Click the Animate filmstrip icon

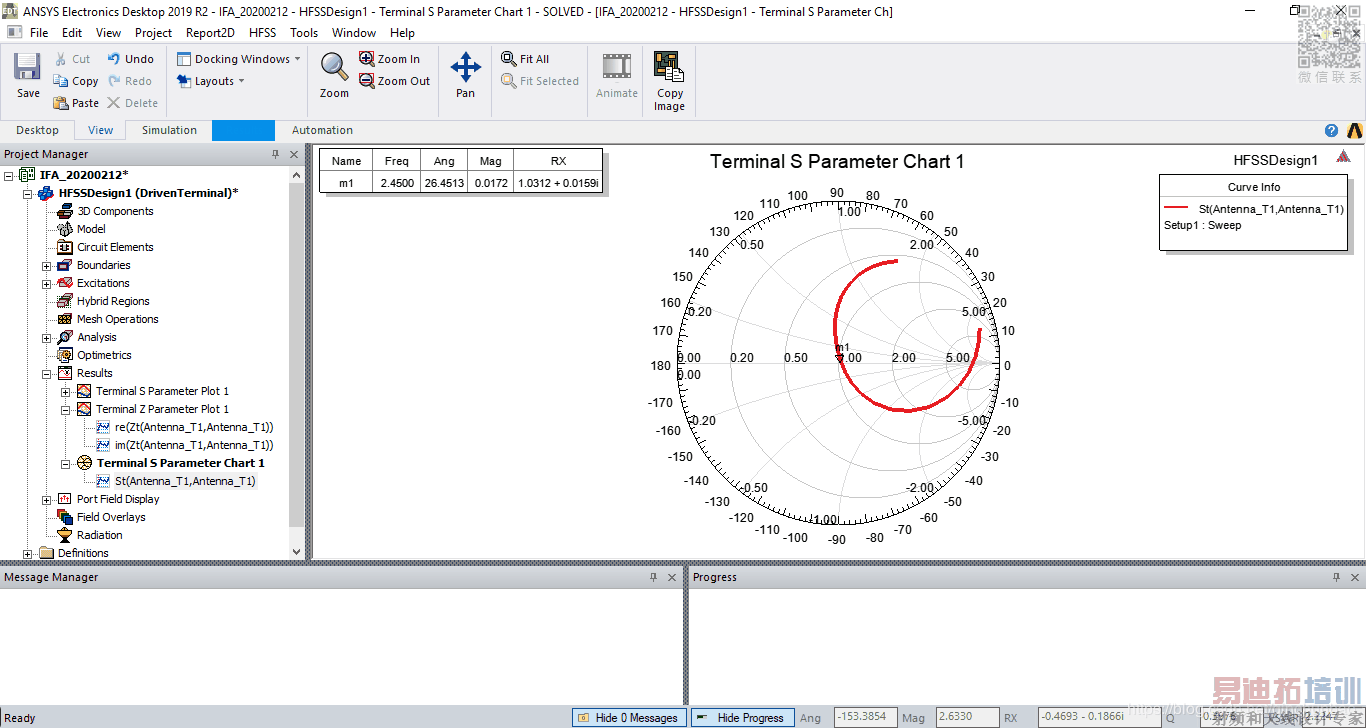(x=617, y=67)
